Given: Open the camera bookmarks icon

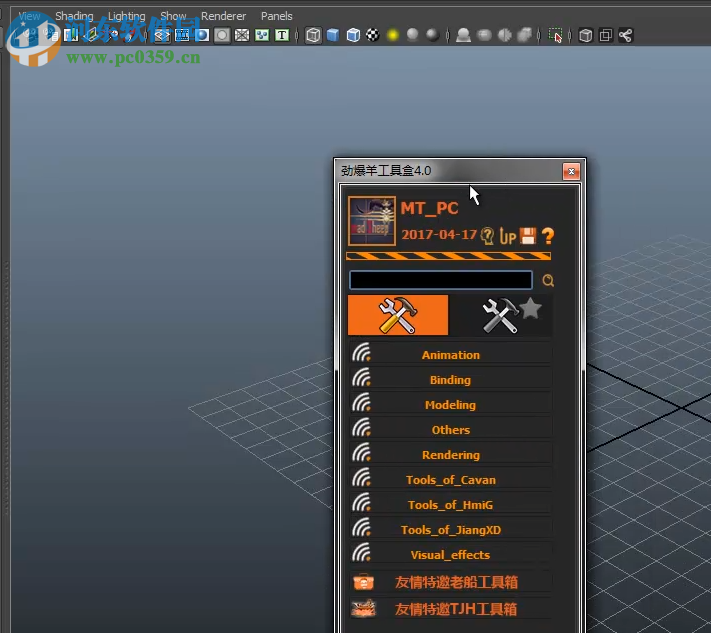Looking at the screenshot, I should coord(71,35).
